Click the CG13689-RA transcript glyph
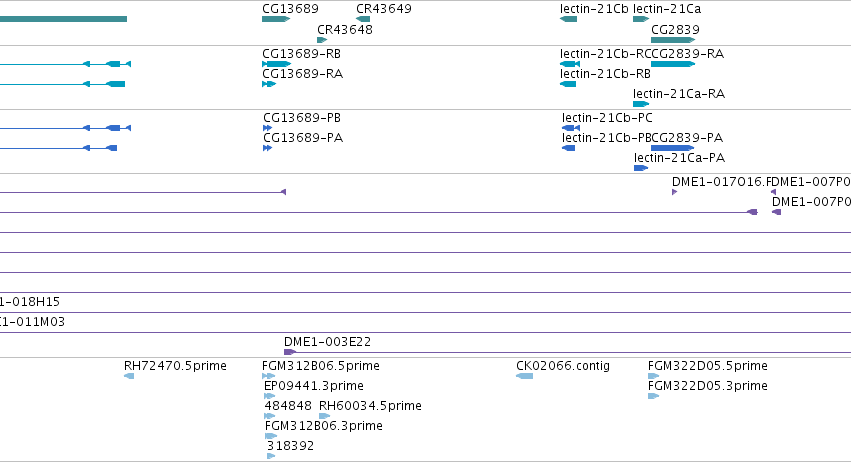The image size is (851, 462). pos(269,84)
